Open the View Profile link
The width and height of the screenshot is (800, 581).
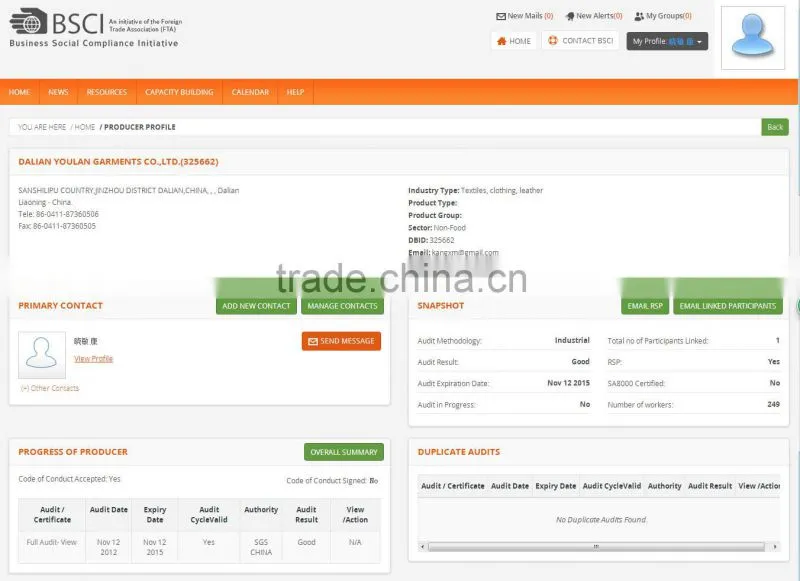(93, 359)
